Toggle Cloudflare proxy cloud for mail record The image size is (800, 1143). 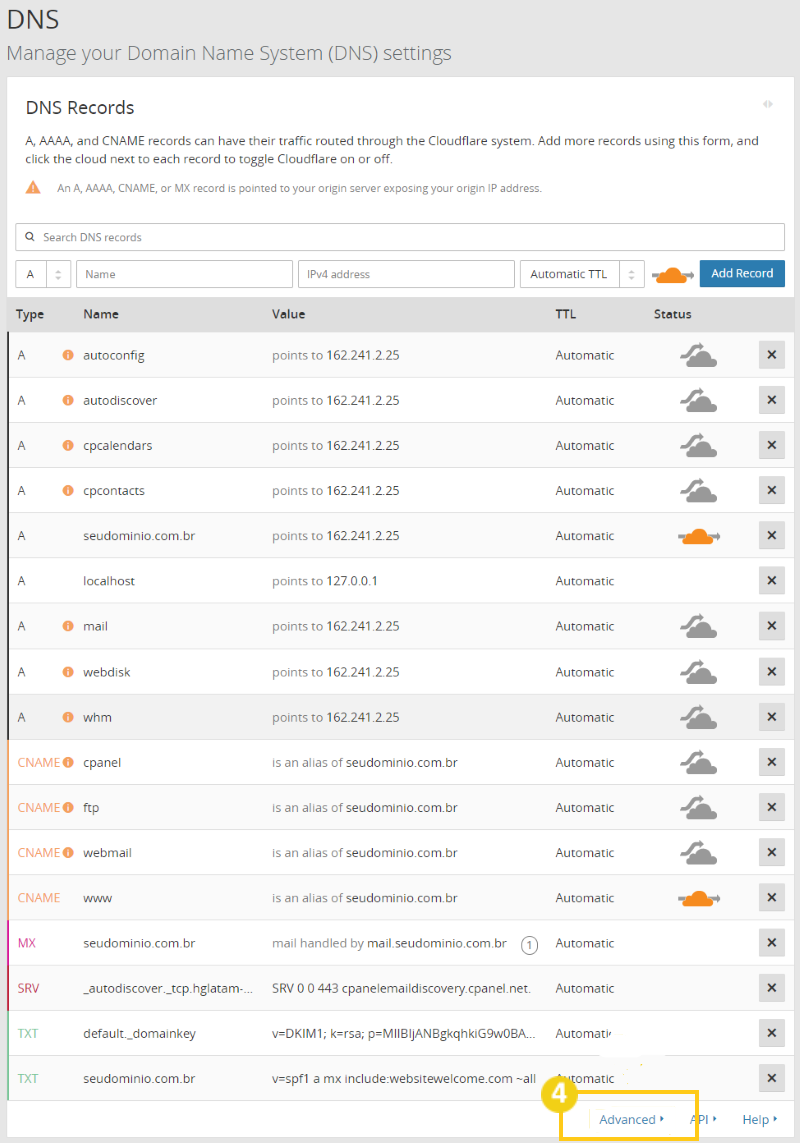point(699,626)
